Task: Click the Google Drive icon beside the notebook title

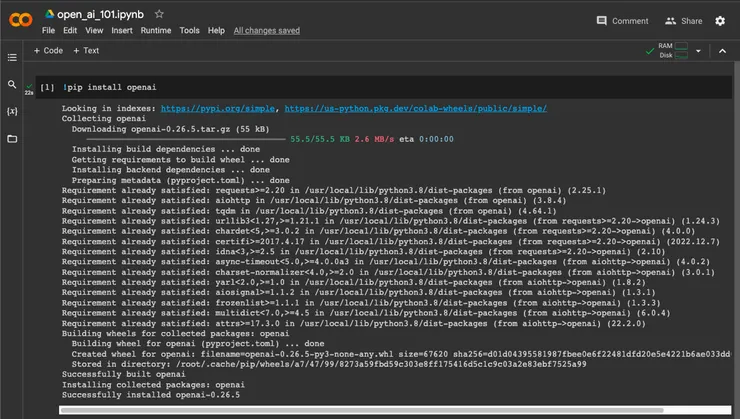Action: click(x=49, y=14)
